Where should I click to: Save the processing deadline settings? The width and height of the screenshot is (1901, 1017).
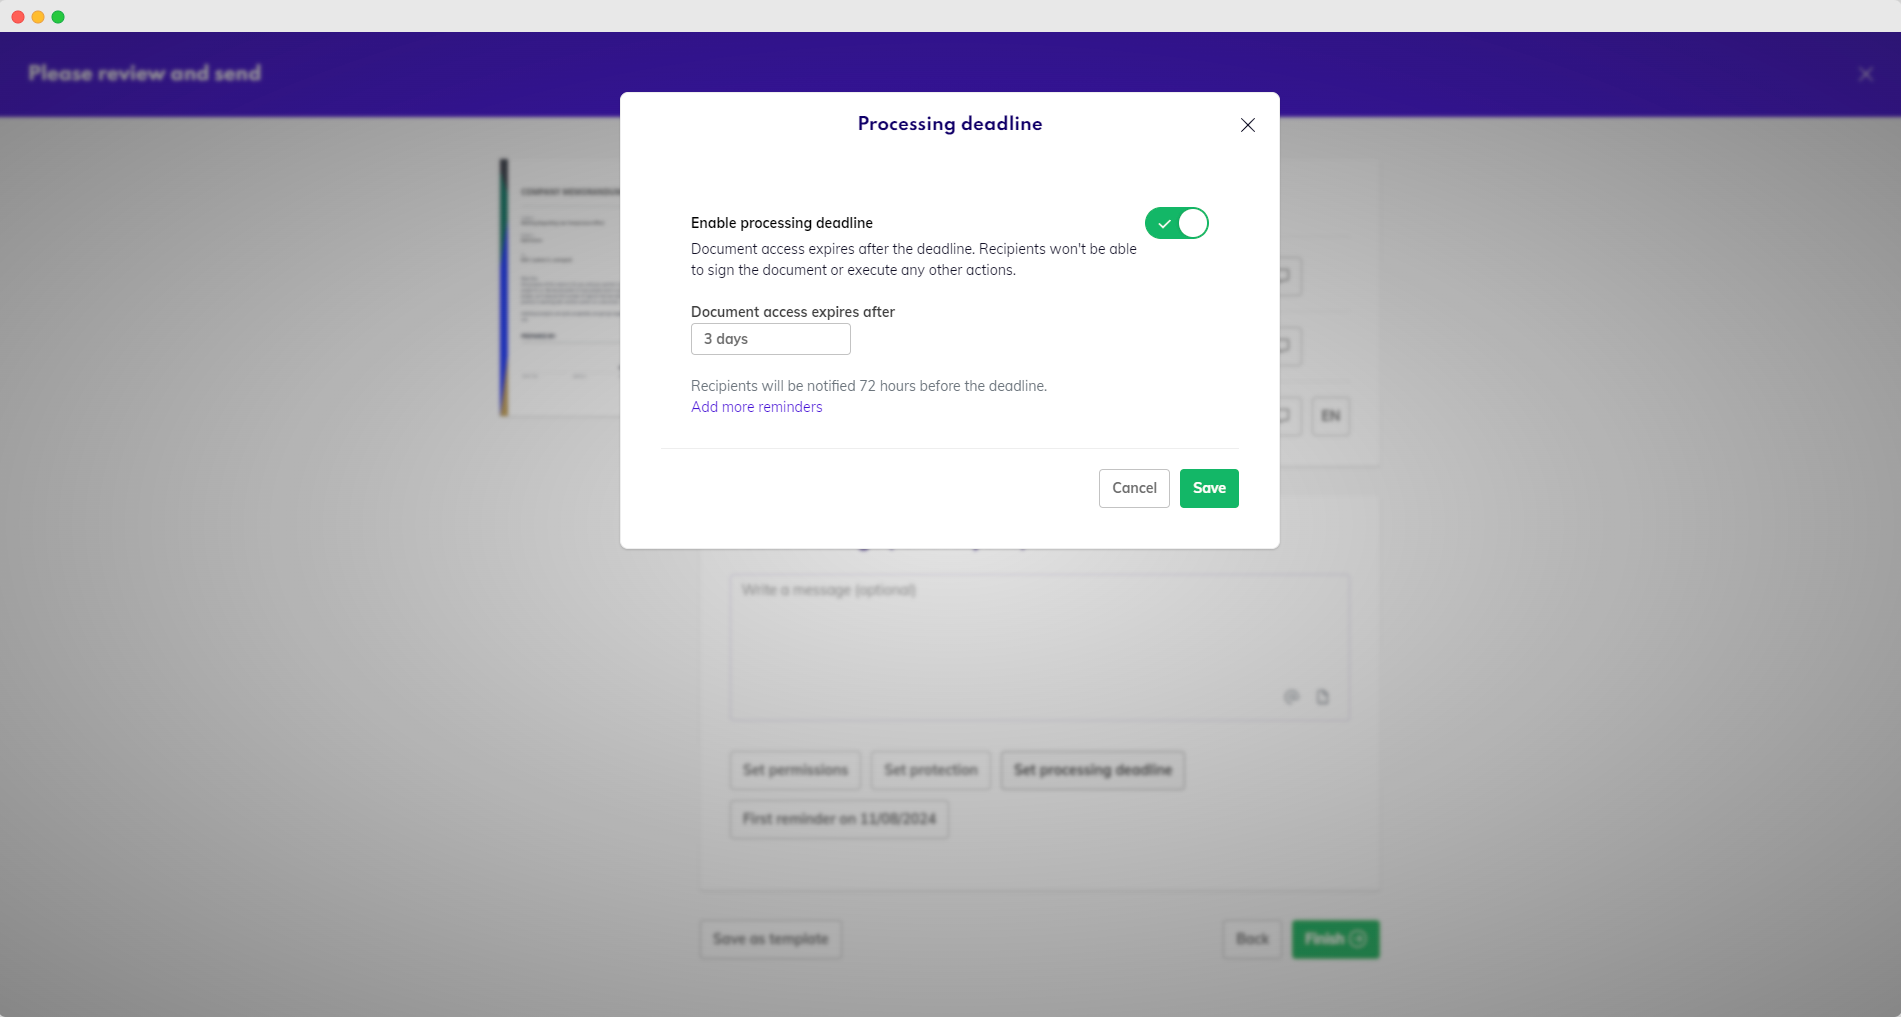click(x=1208, y=488)
